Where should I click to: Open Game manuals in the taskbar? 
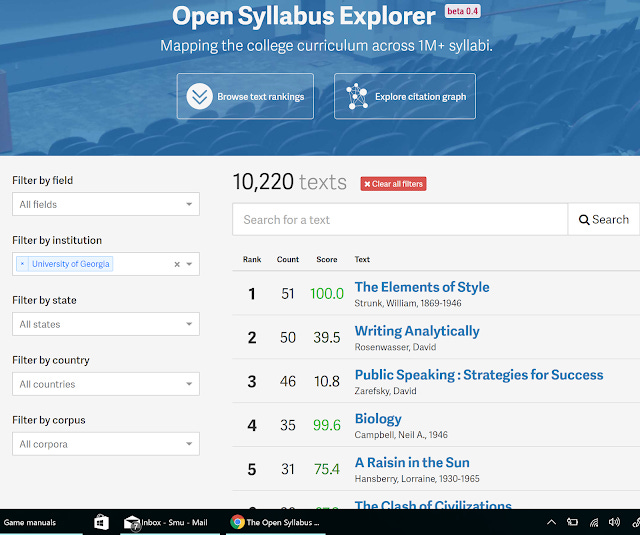click(x=30, y=522)
